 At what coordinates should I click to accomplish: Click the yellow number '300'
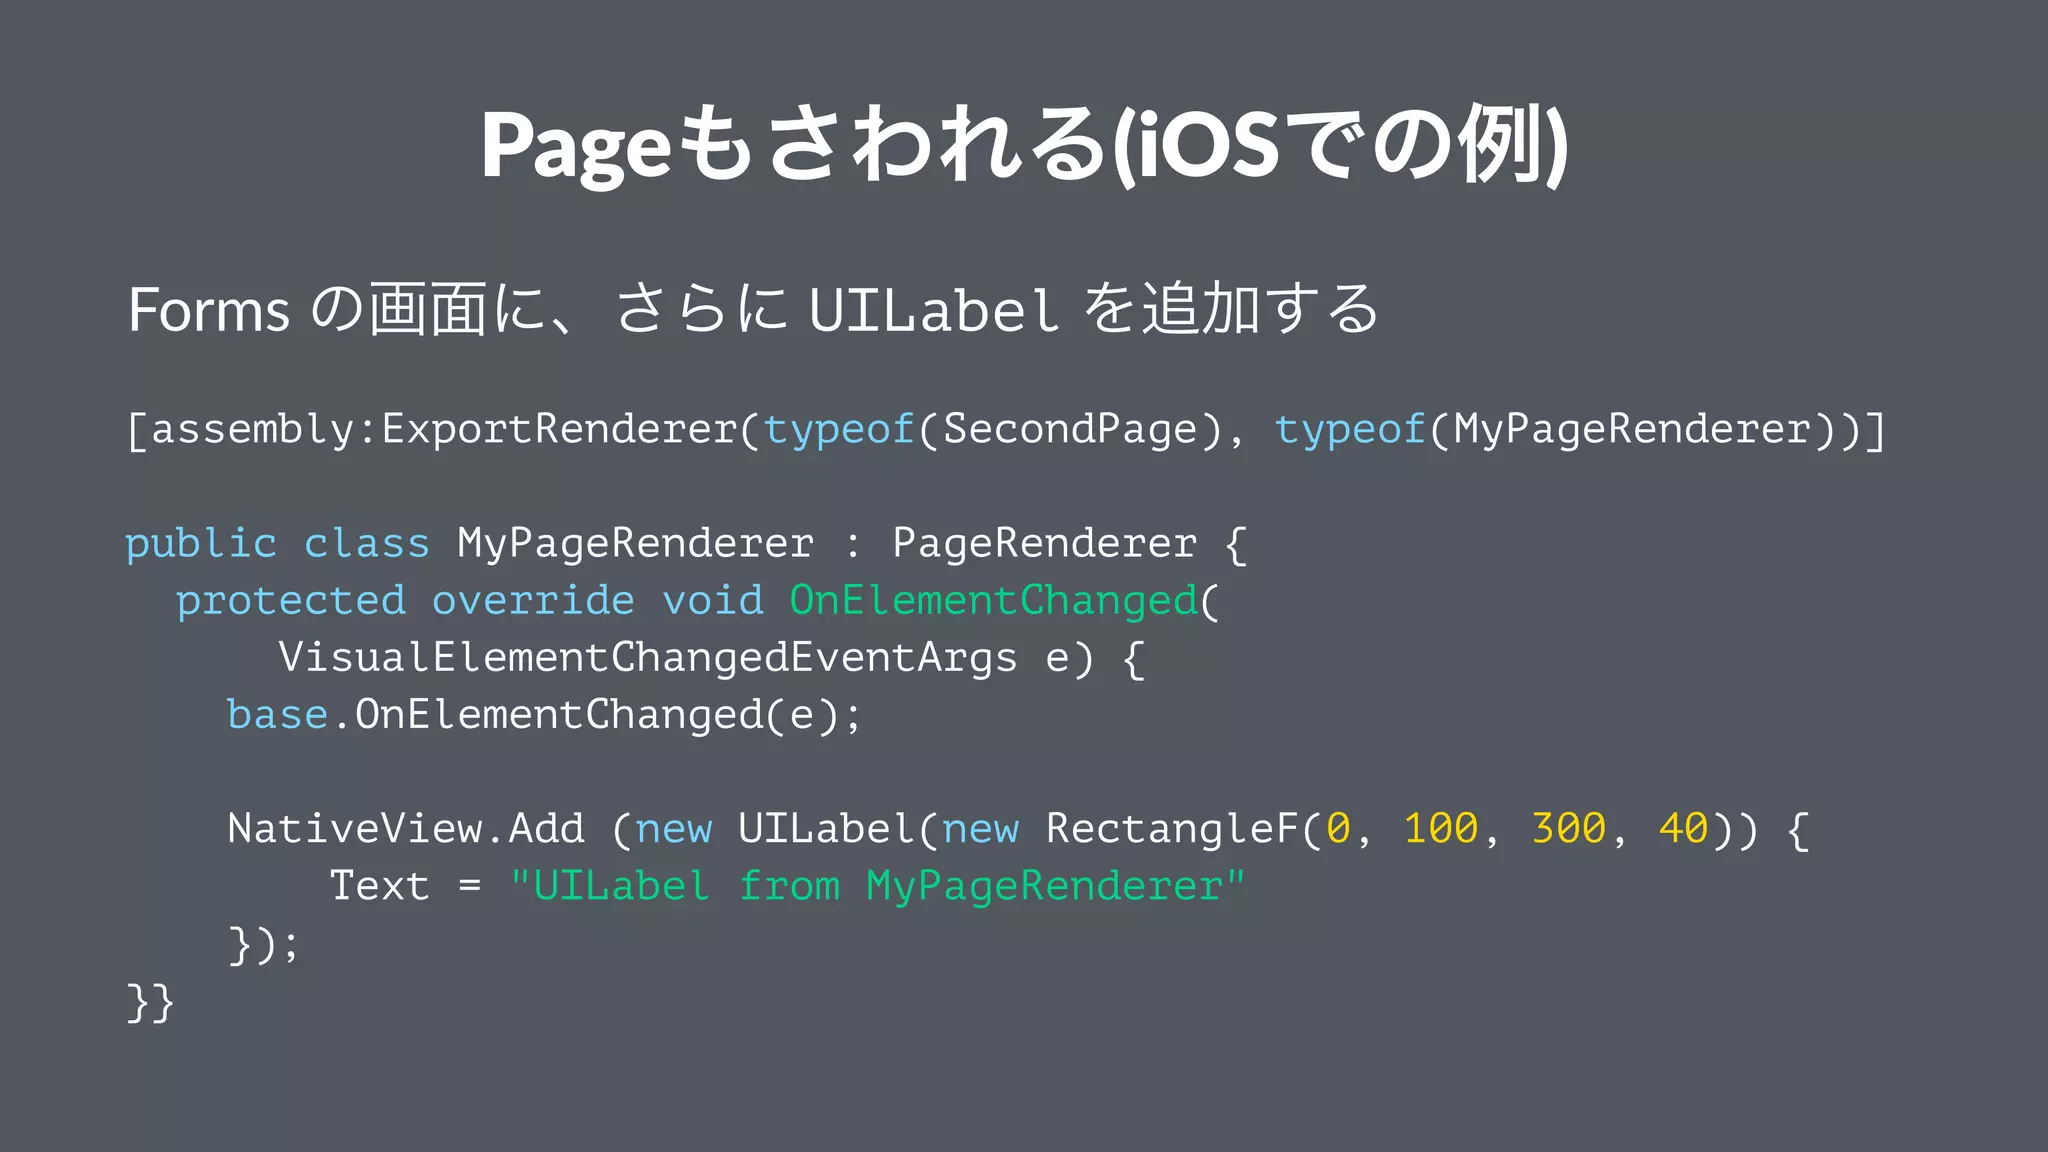click(x=1569, y=829)
